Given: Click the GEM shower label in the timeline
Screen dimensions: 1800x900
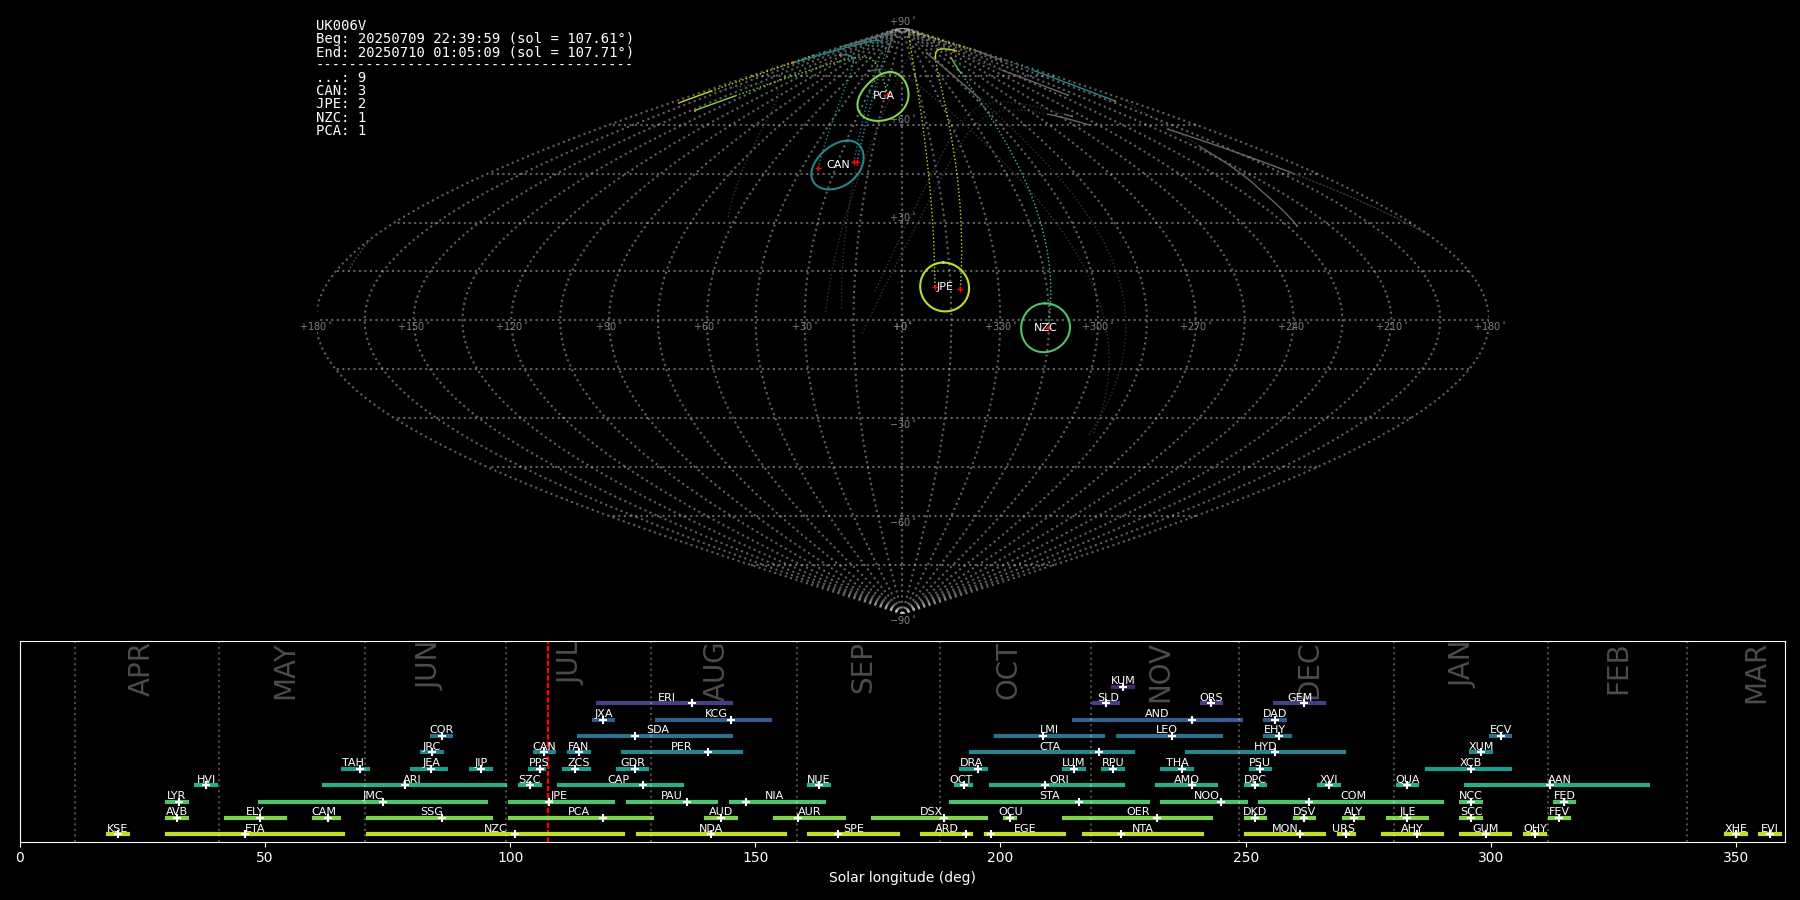Looking at the screenshot, I should tap(1300, 698).
